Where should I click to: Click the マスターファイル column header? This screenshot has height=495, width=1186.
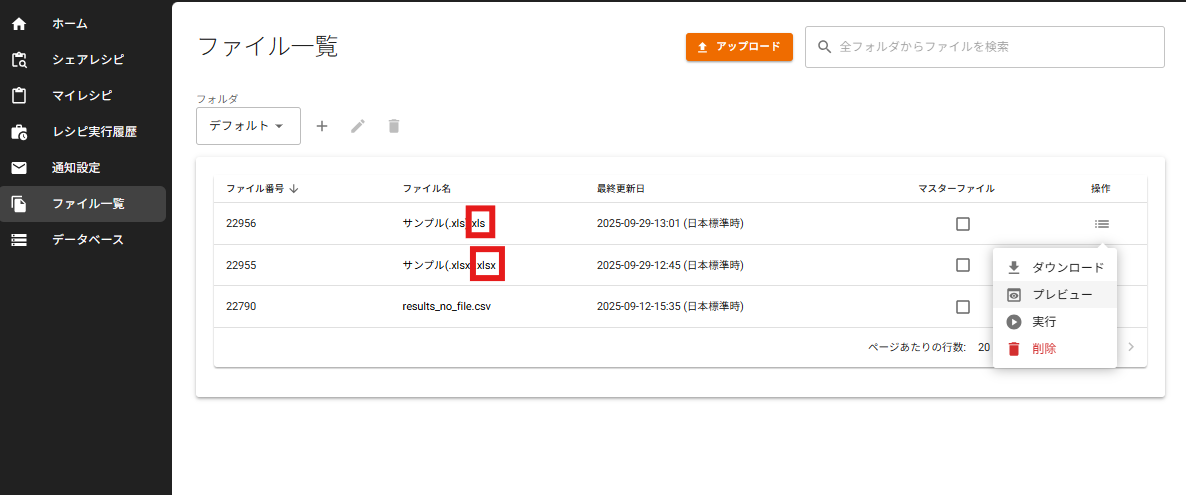(x=956, y=188)
